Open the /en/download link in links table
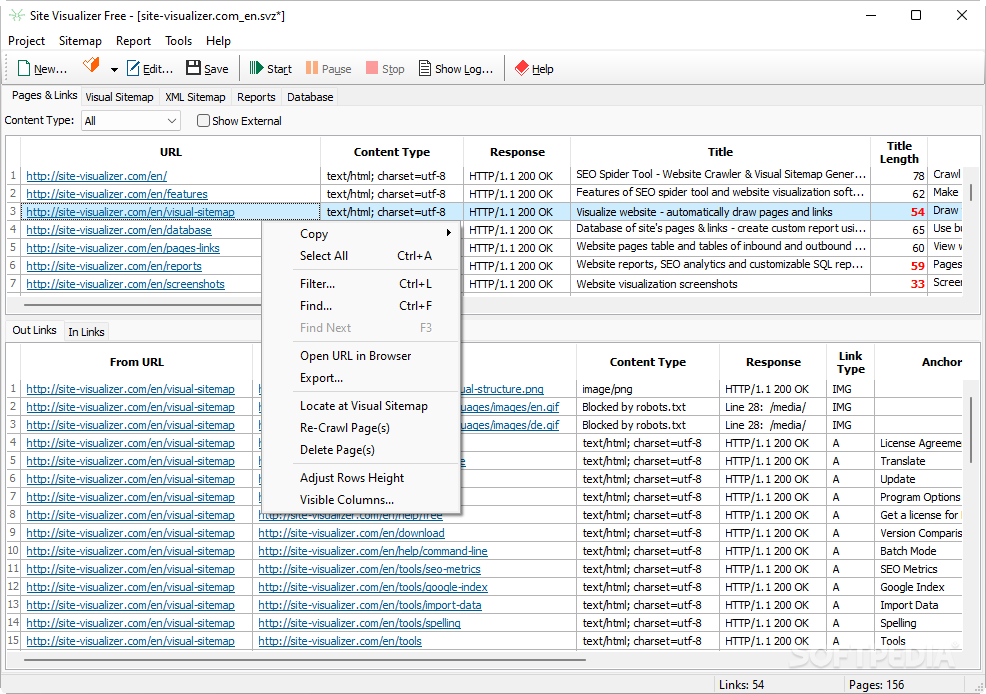Viewport: 986px width, 694px height. 351,533
